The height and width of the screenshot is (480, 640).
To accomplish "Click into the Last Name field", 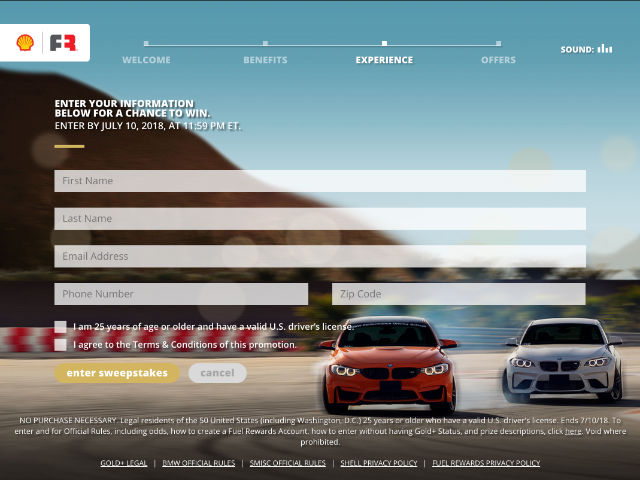I will (x=320, y=219).
